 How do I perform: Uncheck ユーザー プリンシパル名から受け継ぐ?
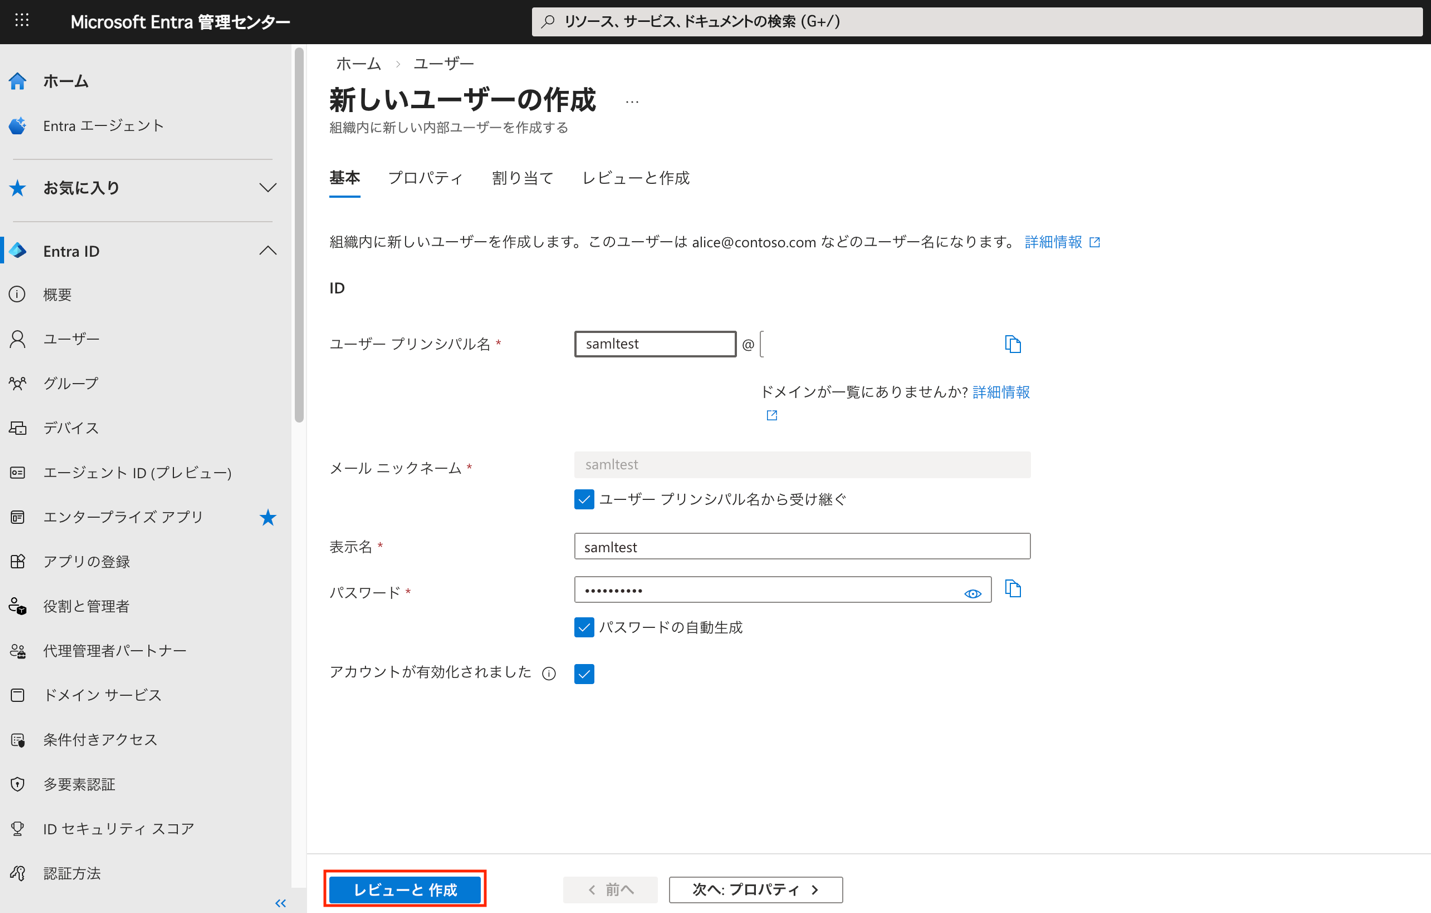pos(583,498)
